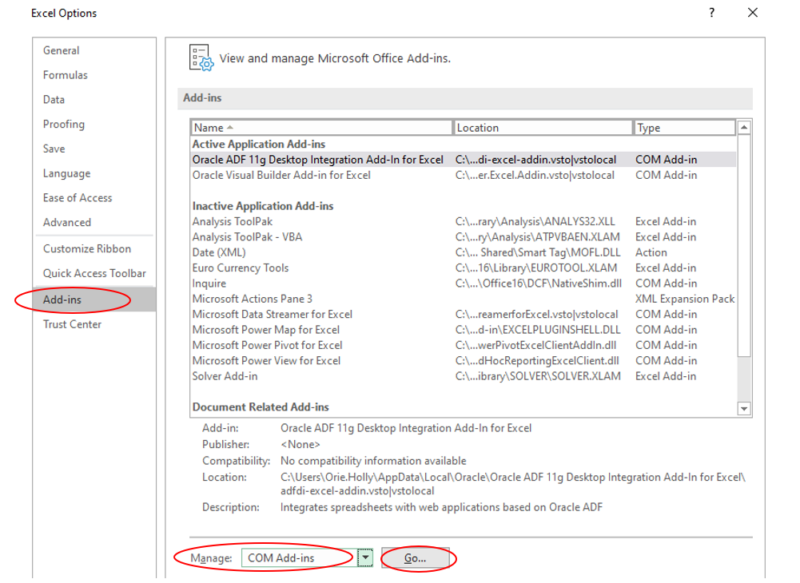Sort add-ins by Name column header
This screenshot has width=800, height=583.
pos(320,128)
